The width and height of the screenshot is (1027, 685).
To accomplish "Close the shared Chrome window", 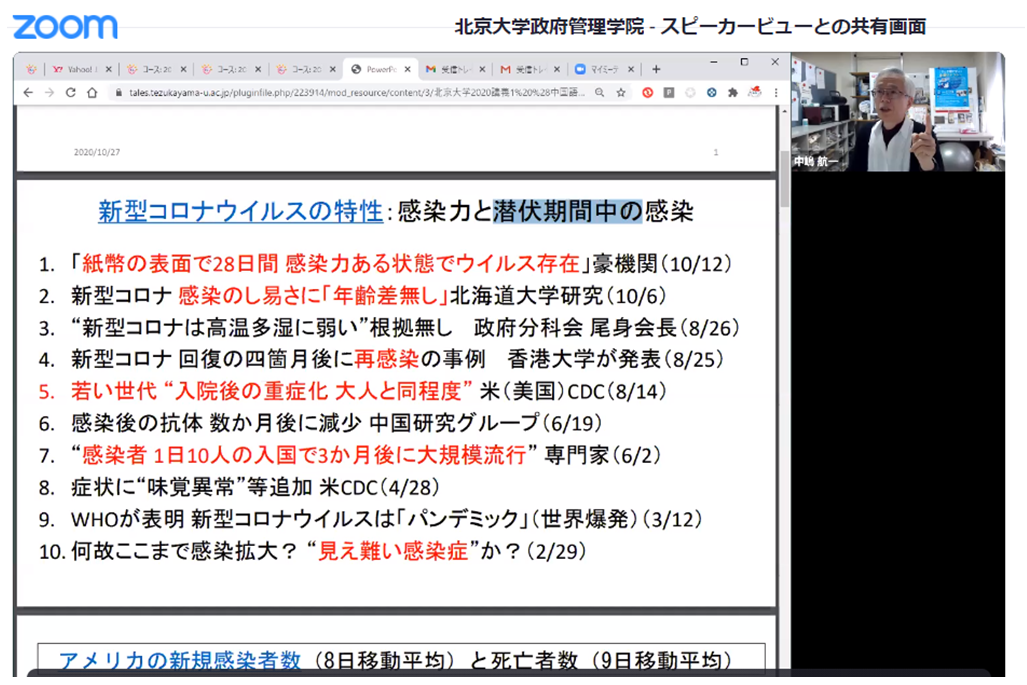I will [x=775, y=62].
